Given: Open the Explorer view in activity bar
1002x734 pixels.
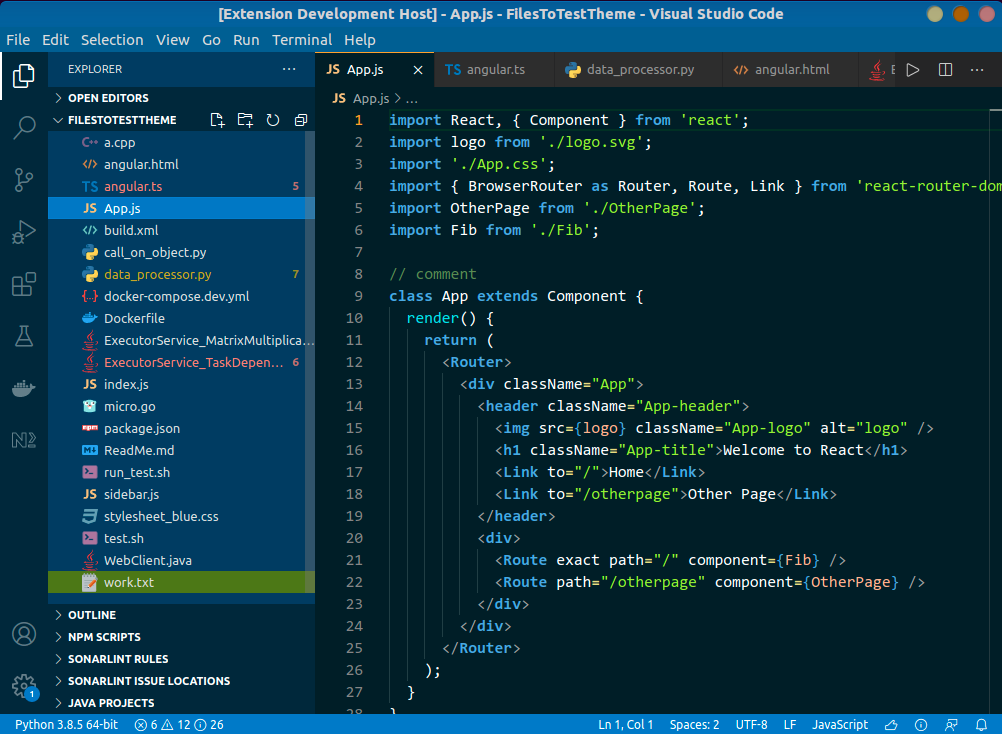Looking at the screenshot, I should (x=24, y=76).
